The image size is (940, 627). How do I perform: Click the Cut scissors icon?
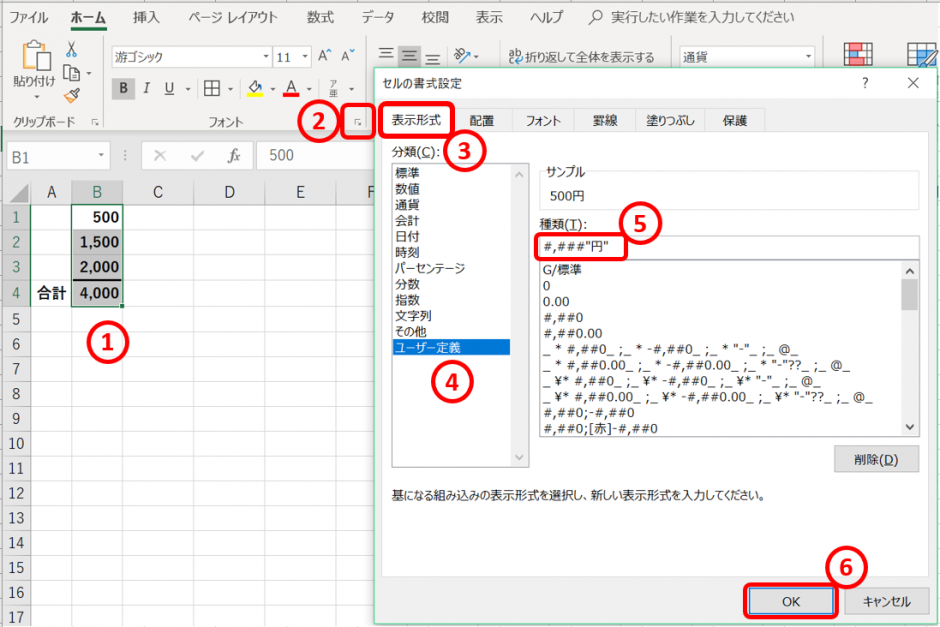tap(72, 50)
